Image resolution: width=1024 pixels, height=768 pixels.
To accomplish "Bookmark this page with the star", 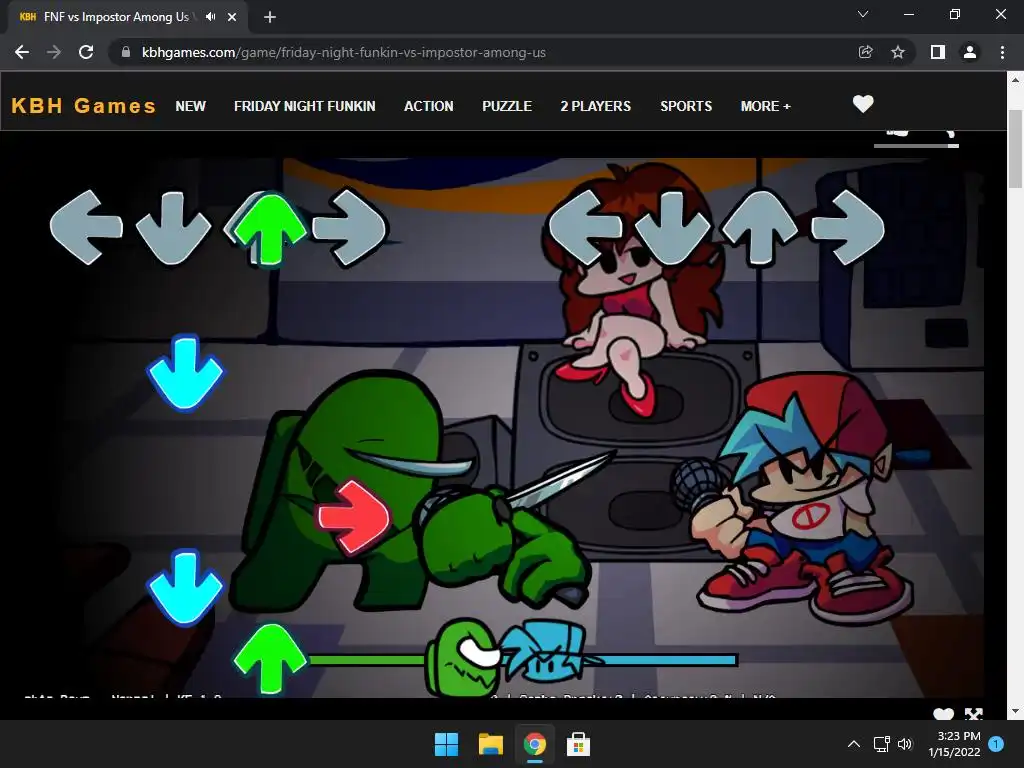I will tap(898, 52).
